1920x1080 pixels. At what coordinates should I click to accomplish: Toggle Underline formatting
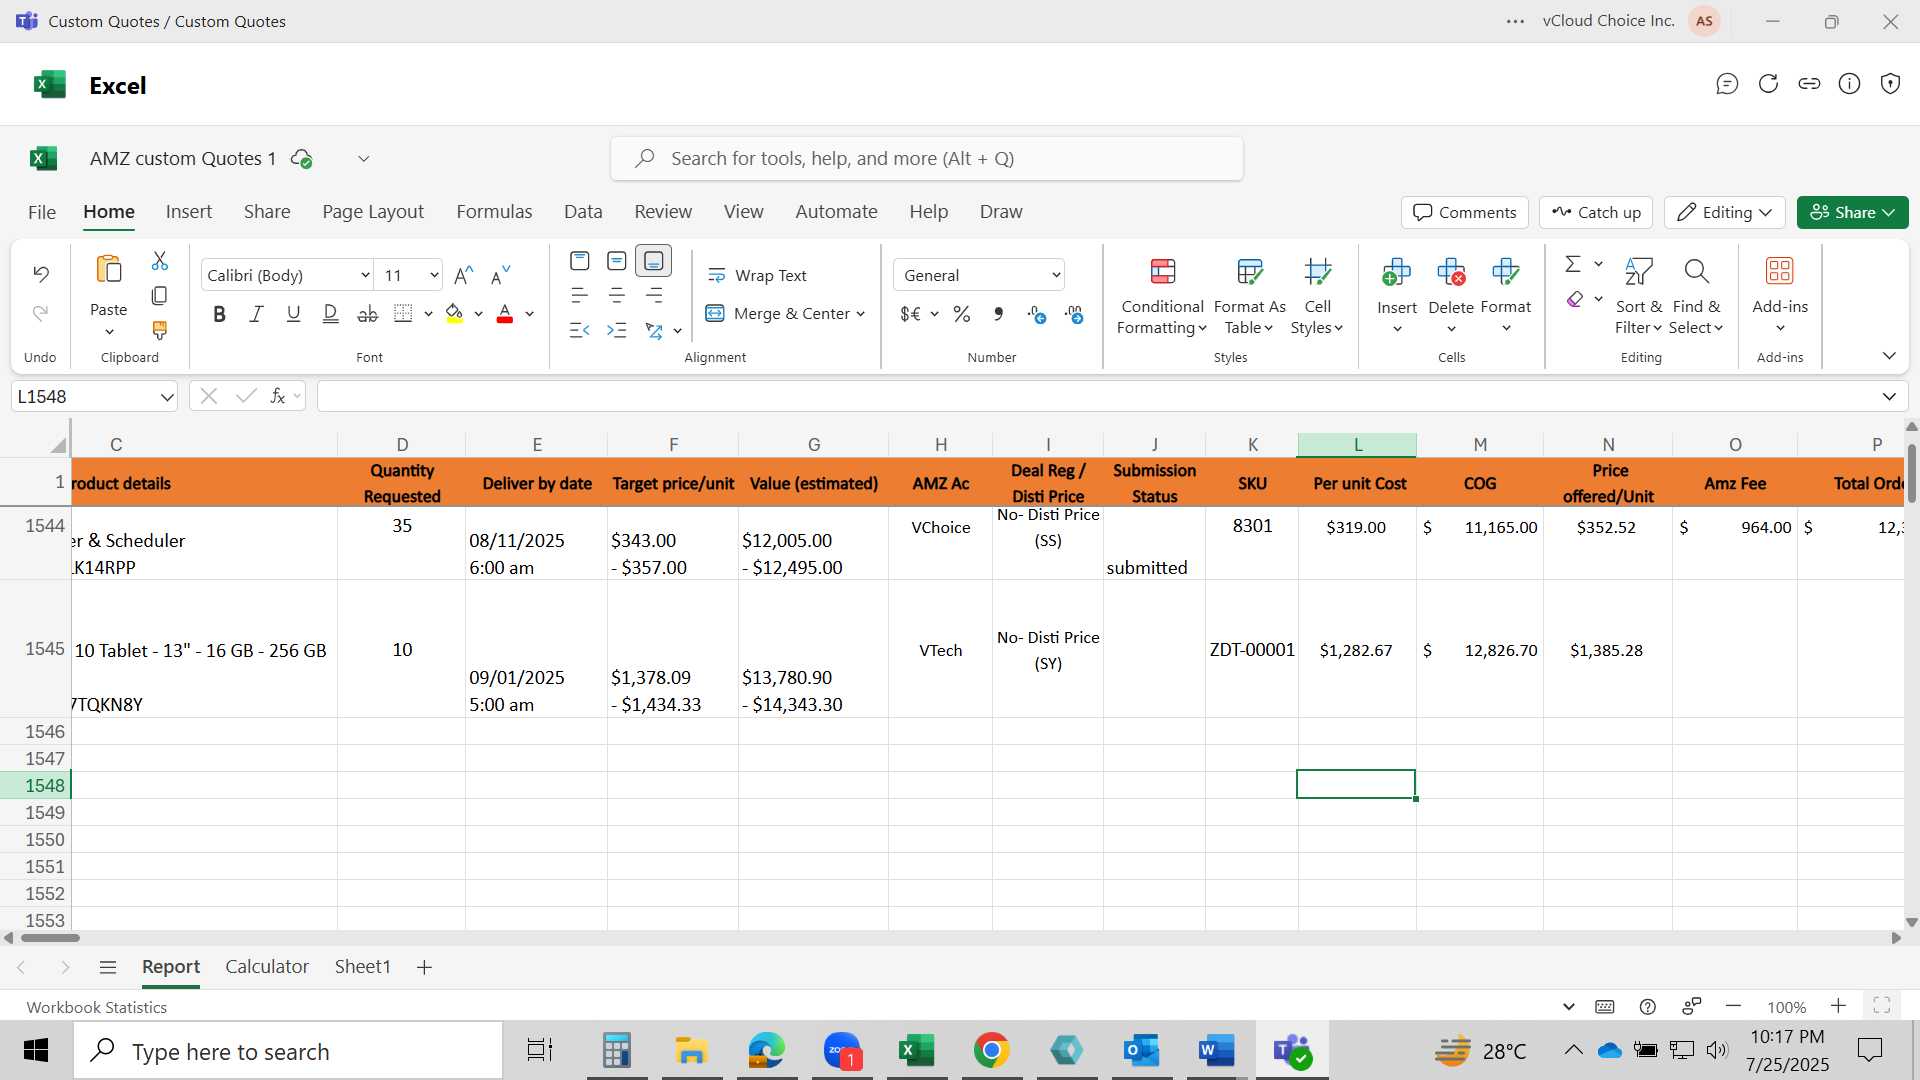pyautogui.click(x=293, y=314)
